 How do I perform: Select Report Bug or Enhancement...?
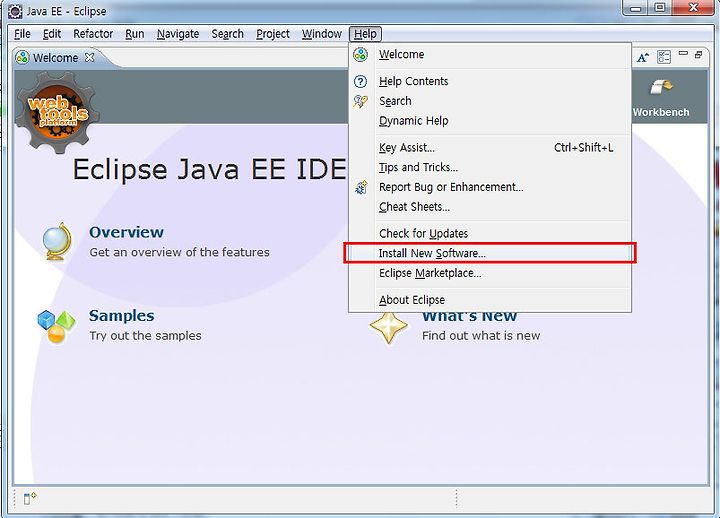(x=490, y=187)
